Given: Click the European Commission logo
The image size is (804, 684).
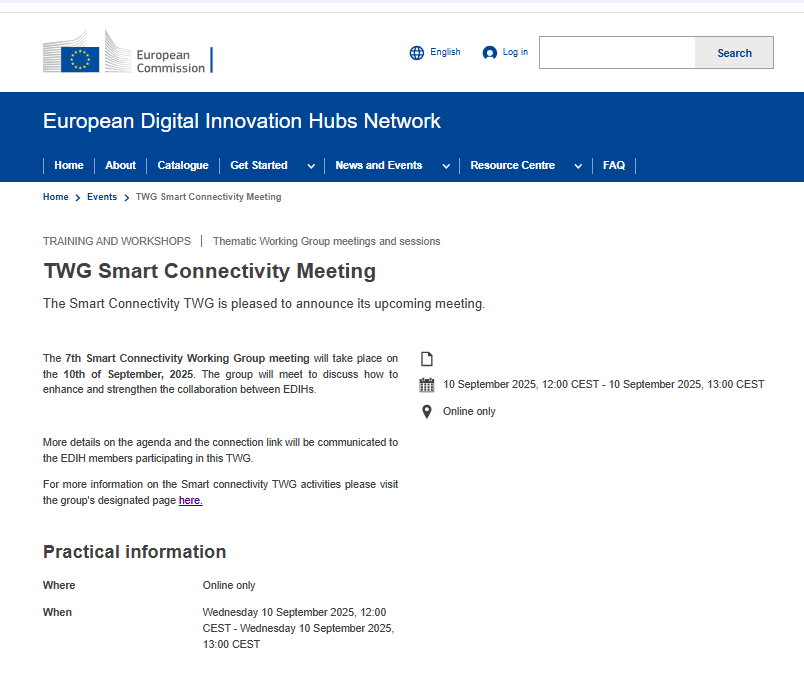Looking at the screenshot, I should 127,52.
